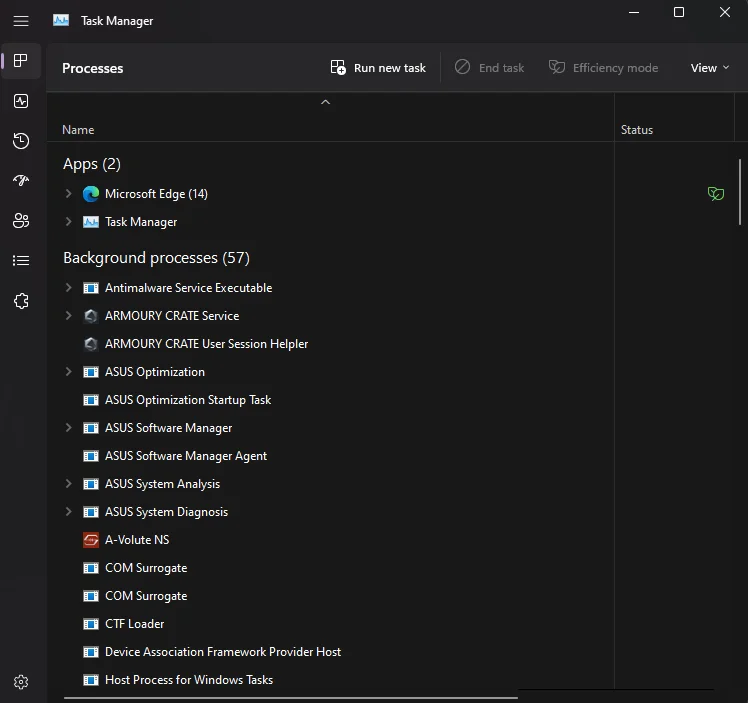This screenshot has height=703, width=748.
Task: Click the green efficiency leaf status icon
Action: point(716,194)
